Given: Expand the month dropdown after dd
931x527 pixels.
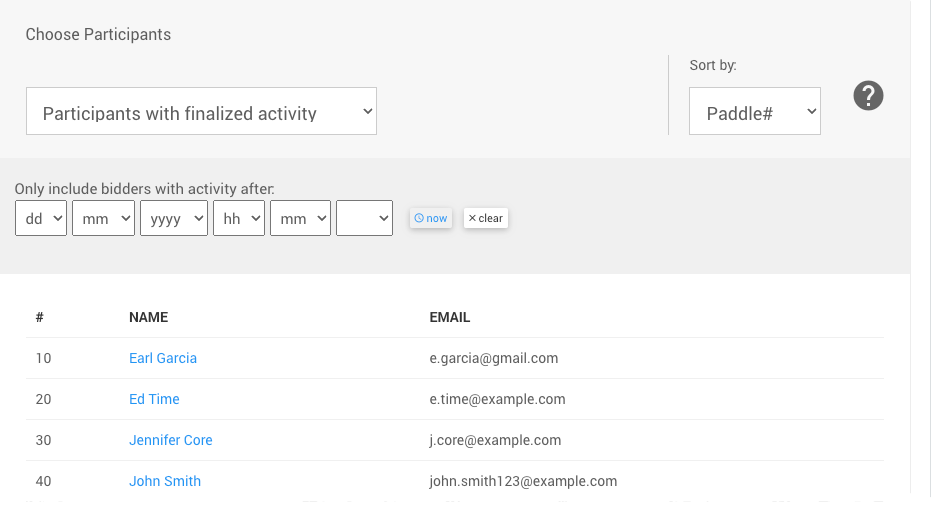Looking at the screenshot, I should coord(103,218).
